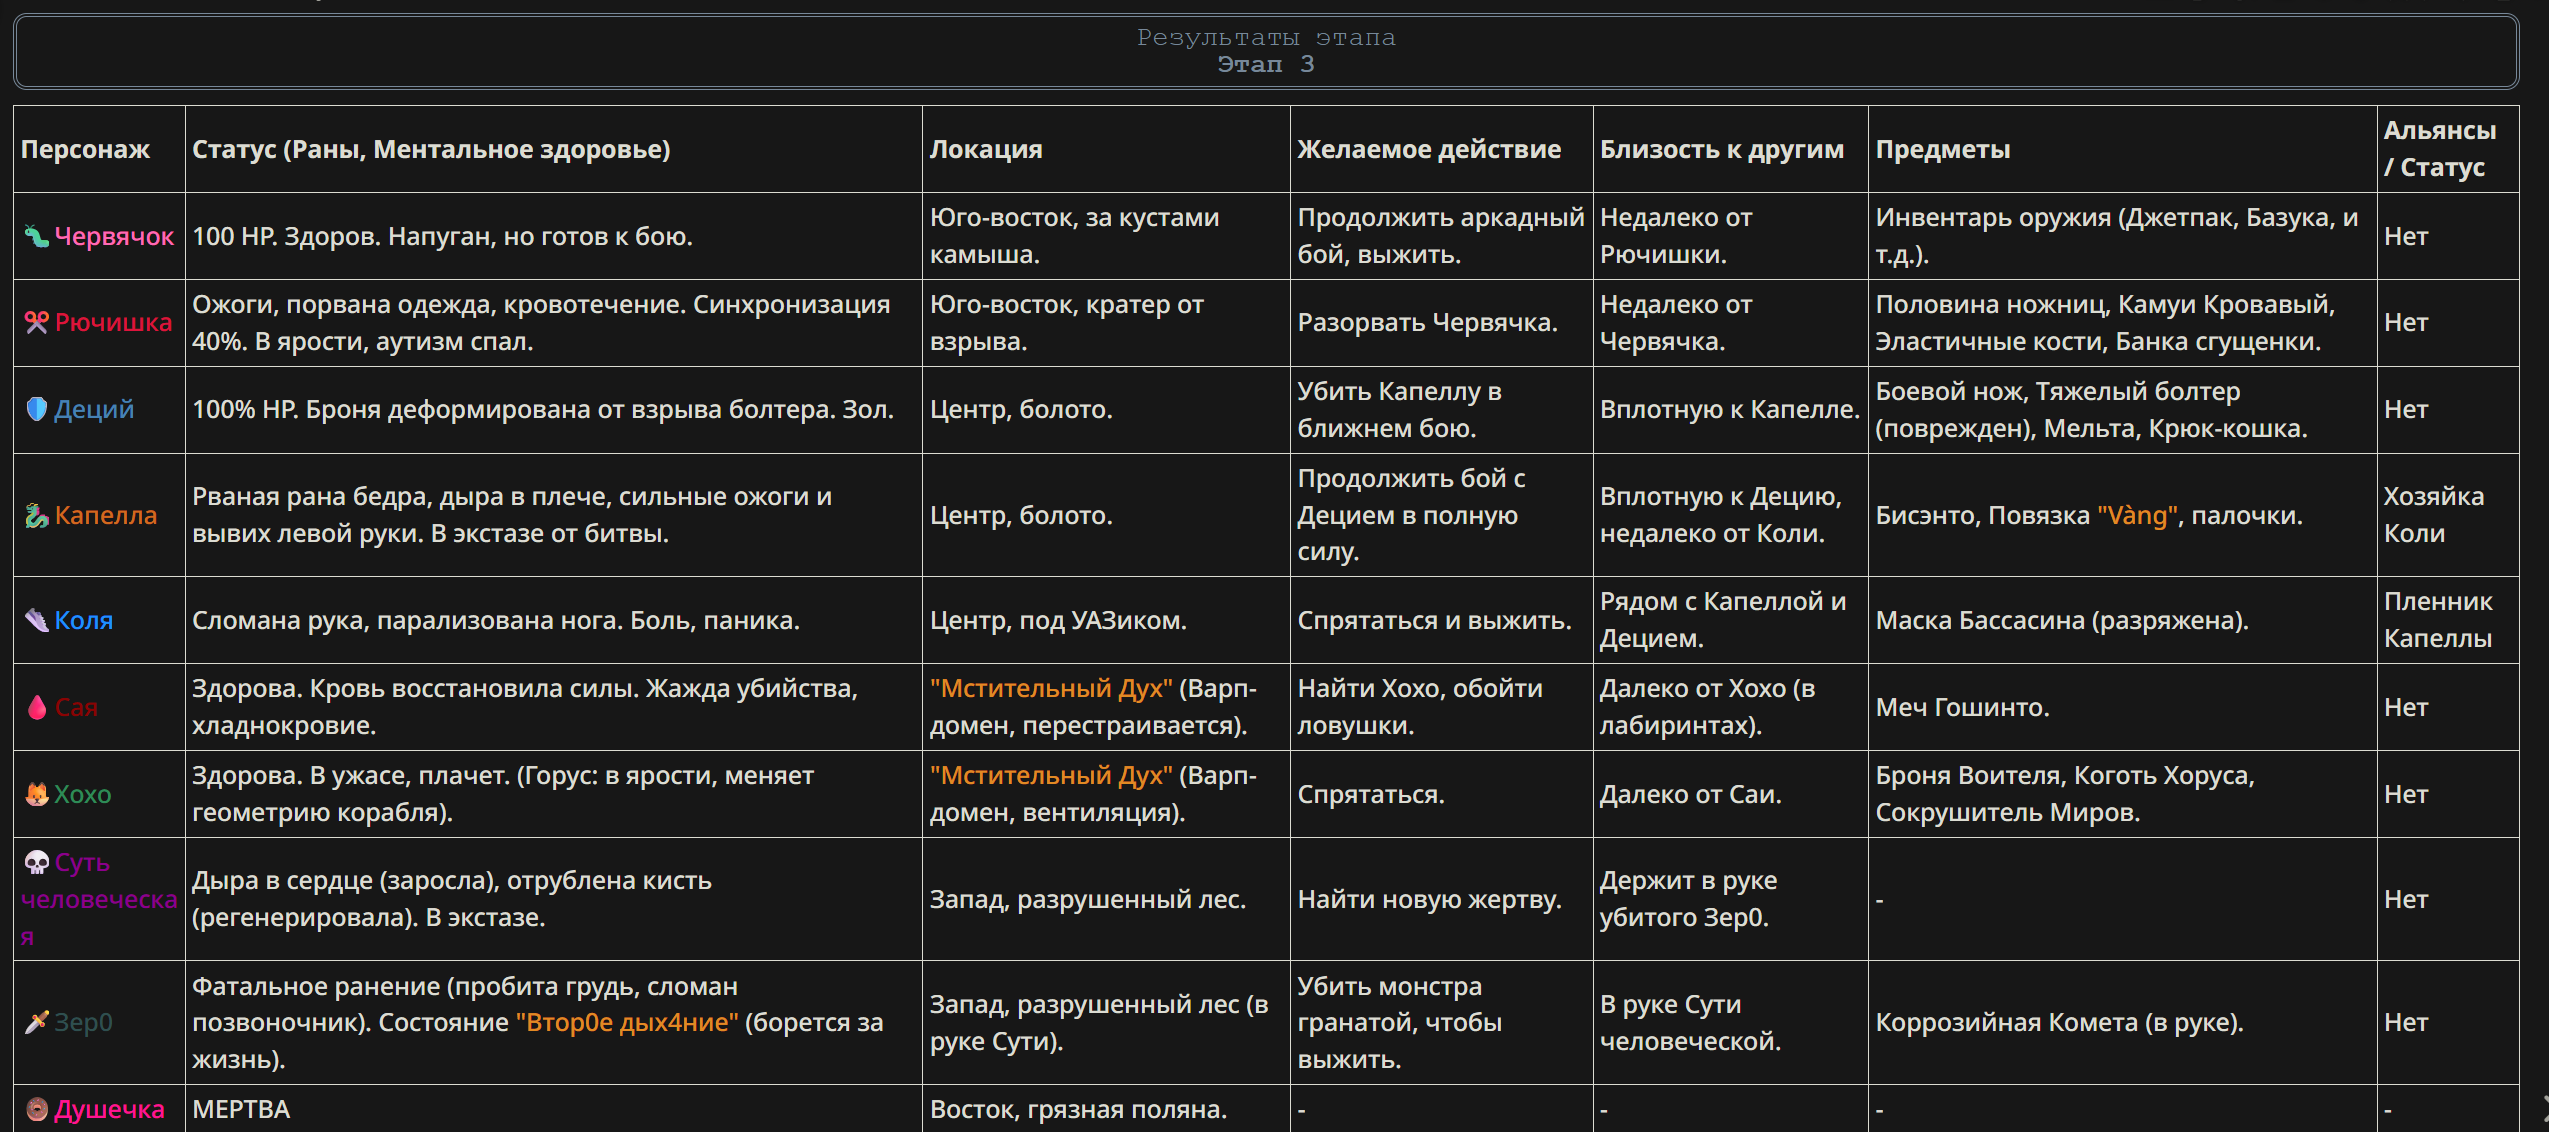This screenshot has height=1132, width=2549.
Task: Click the Альянсы / Статус column header
Action: click(x=2439, y=149)
